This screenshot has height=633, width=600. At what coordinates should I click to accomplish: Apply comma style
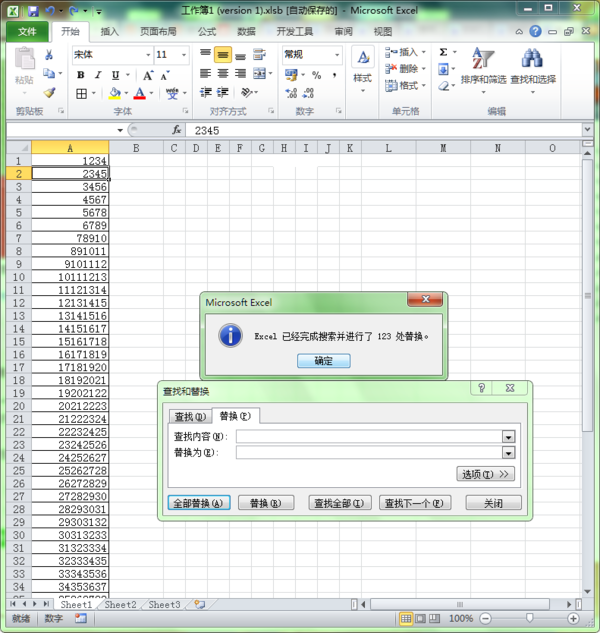(x=334, y=75)
